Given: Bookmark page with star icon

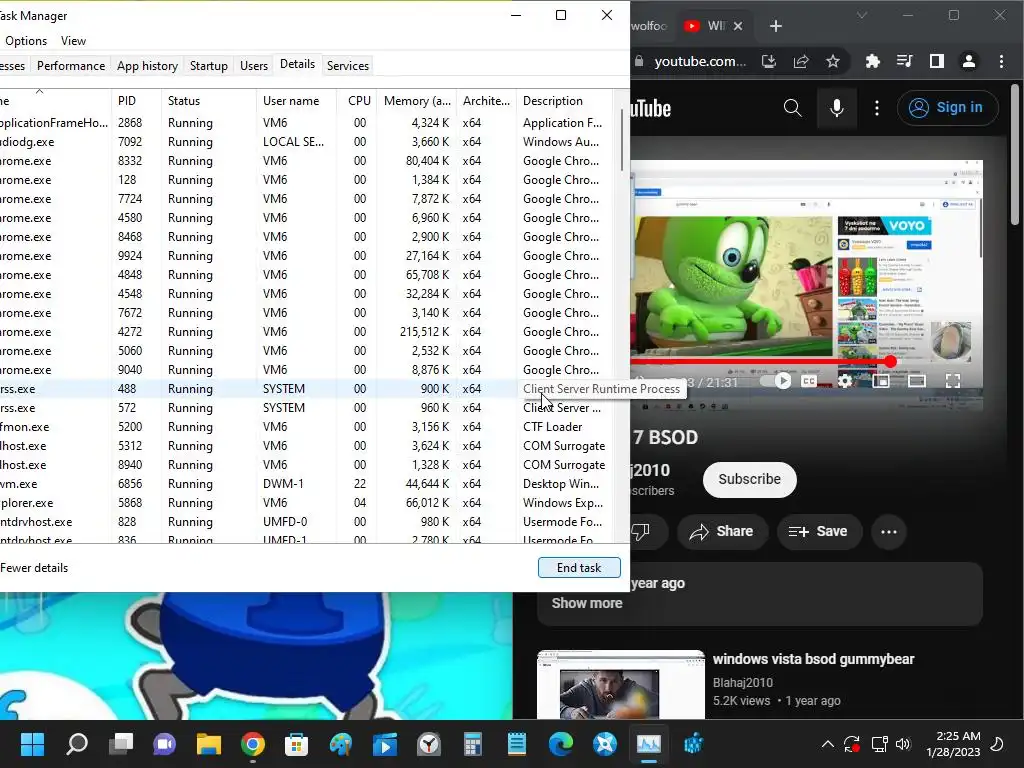Looking at the screenshot, I should 833,61.
